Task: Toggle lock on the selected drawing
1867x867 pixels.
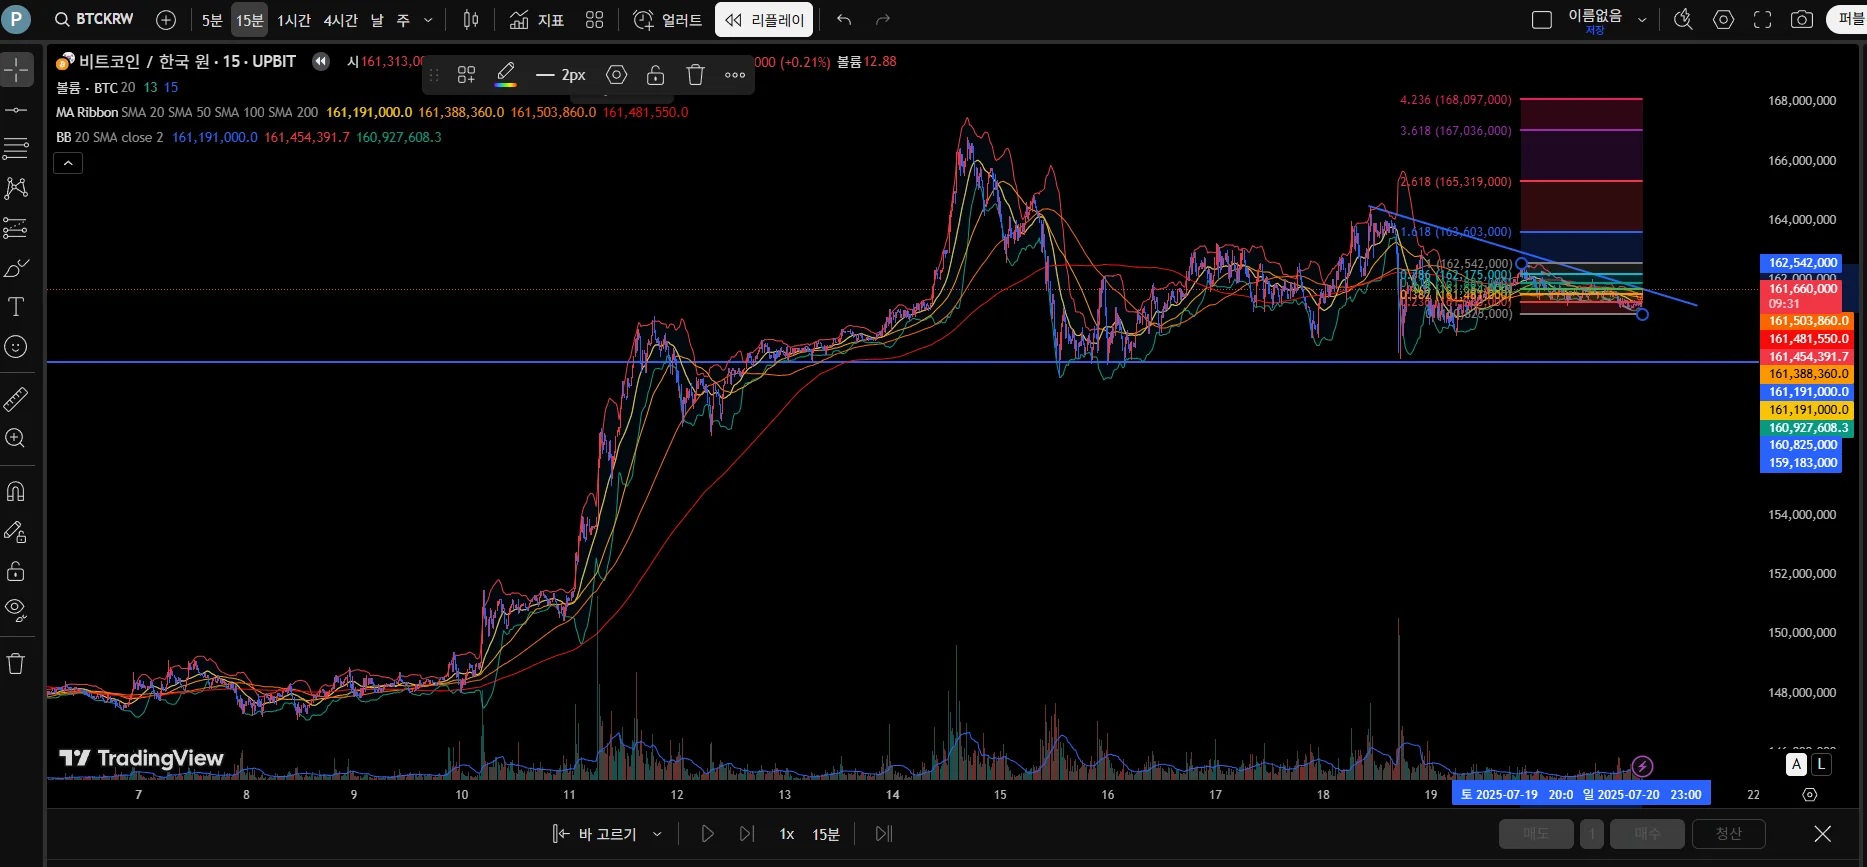Action: pos(656,75)
